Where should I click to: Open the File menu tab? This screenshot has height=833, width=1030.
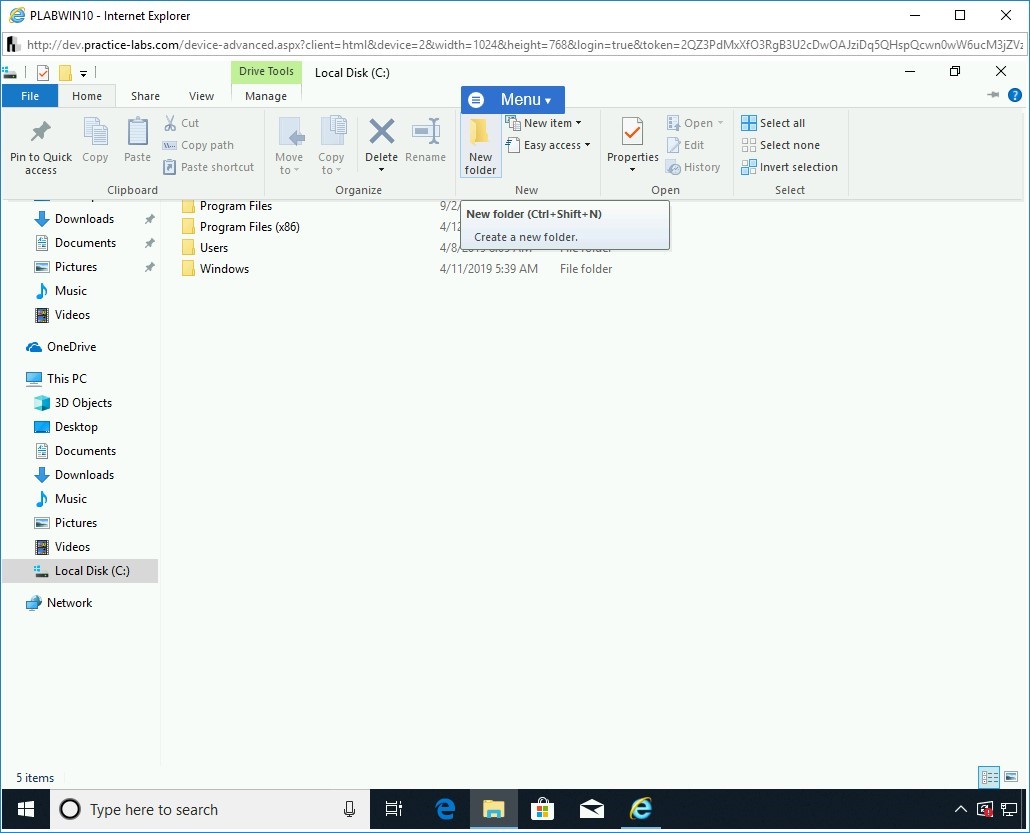pyautogui.click(x=30, y=96)
